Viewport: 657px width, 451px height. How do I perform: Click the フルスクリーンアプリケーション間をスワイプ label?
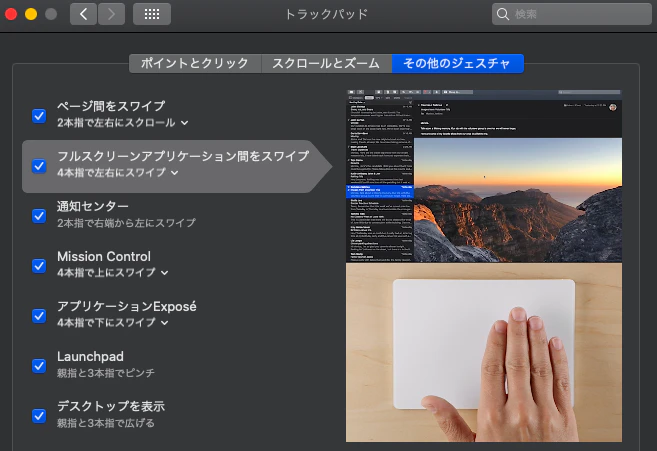[183, 156]
